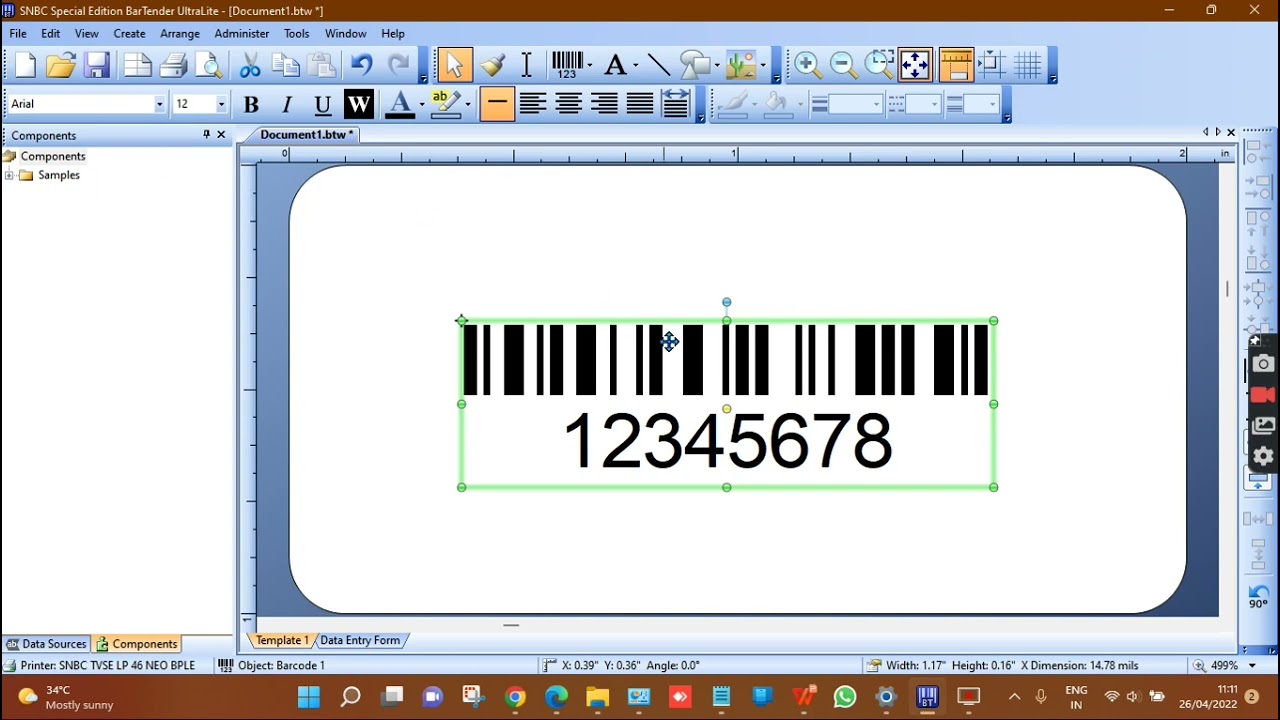This screenshot has width=1280, height=720.
Task: Insert text with the A text tool
Action: coord(615,66)
